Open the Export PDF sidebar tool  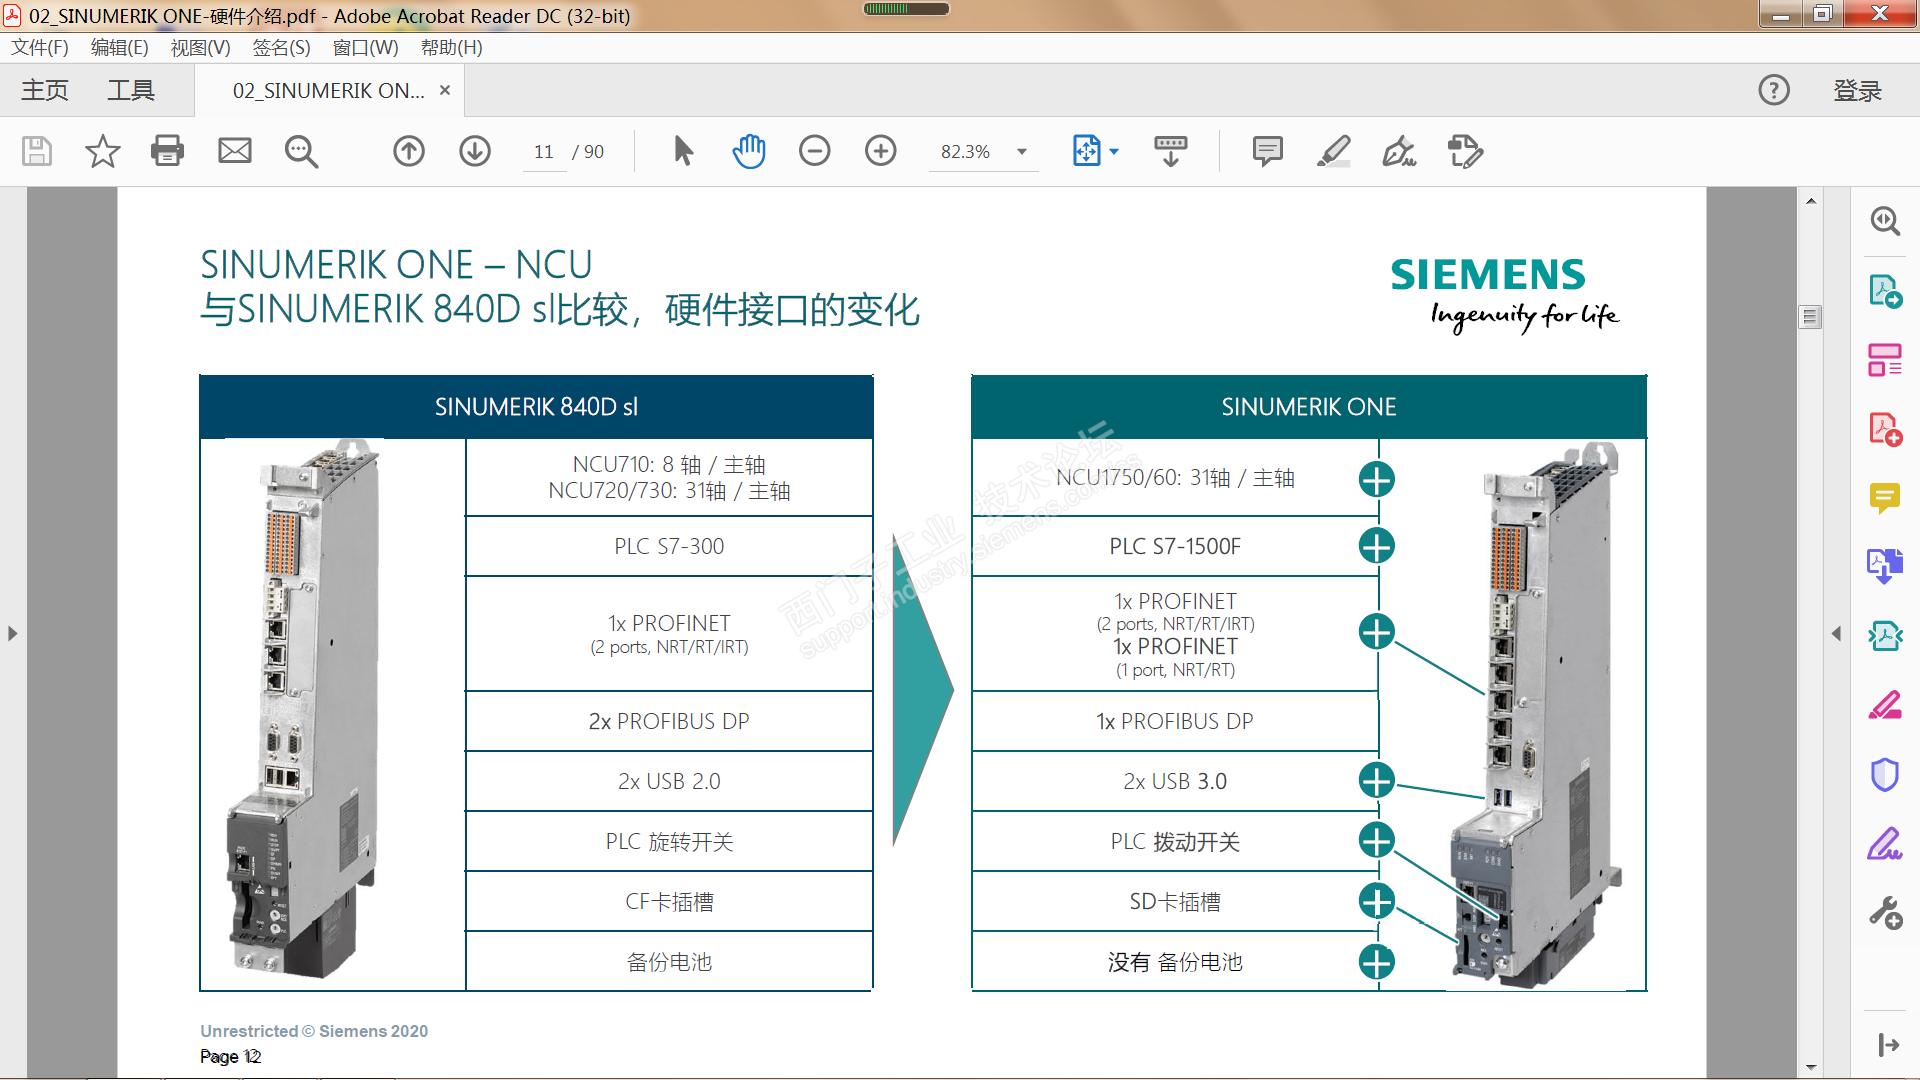click(1885, 291)
